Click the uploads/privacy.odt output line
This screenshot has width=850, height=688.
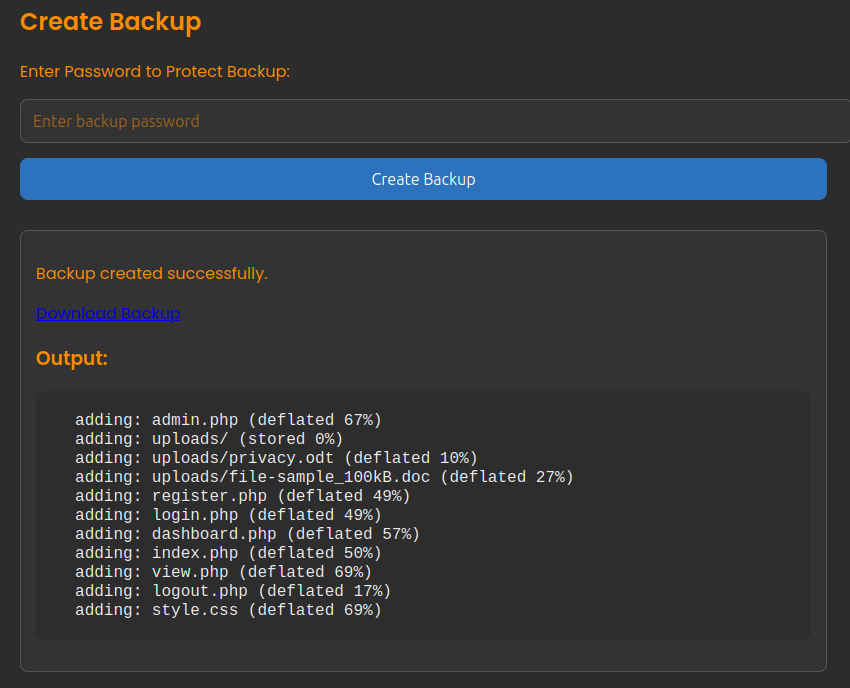point(276,458)
